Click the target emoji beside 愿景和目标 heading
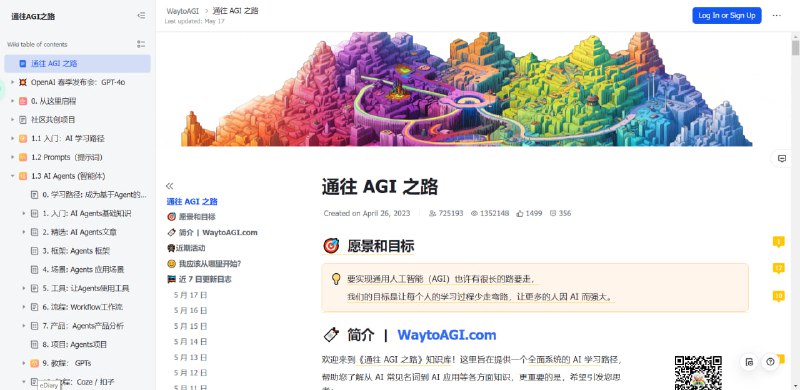Image resolution: width=800 pixels, height=390 pixels. pyautogui.click(x=331, y=246)
